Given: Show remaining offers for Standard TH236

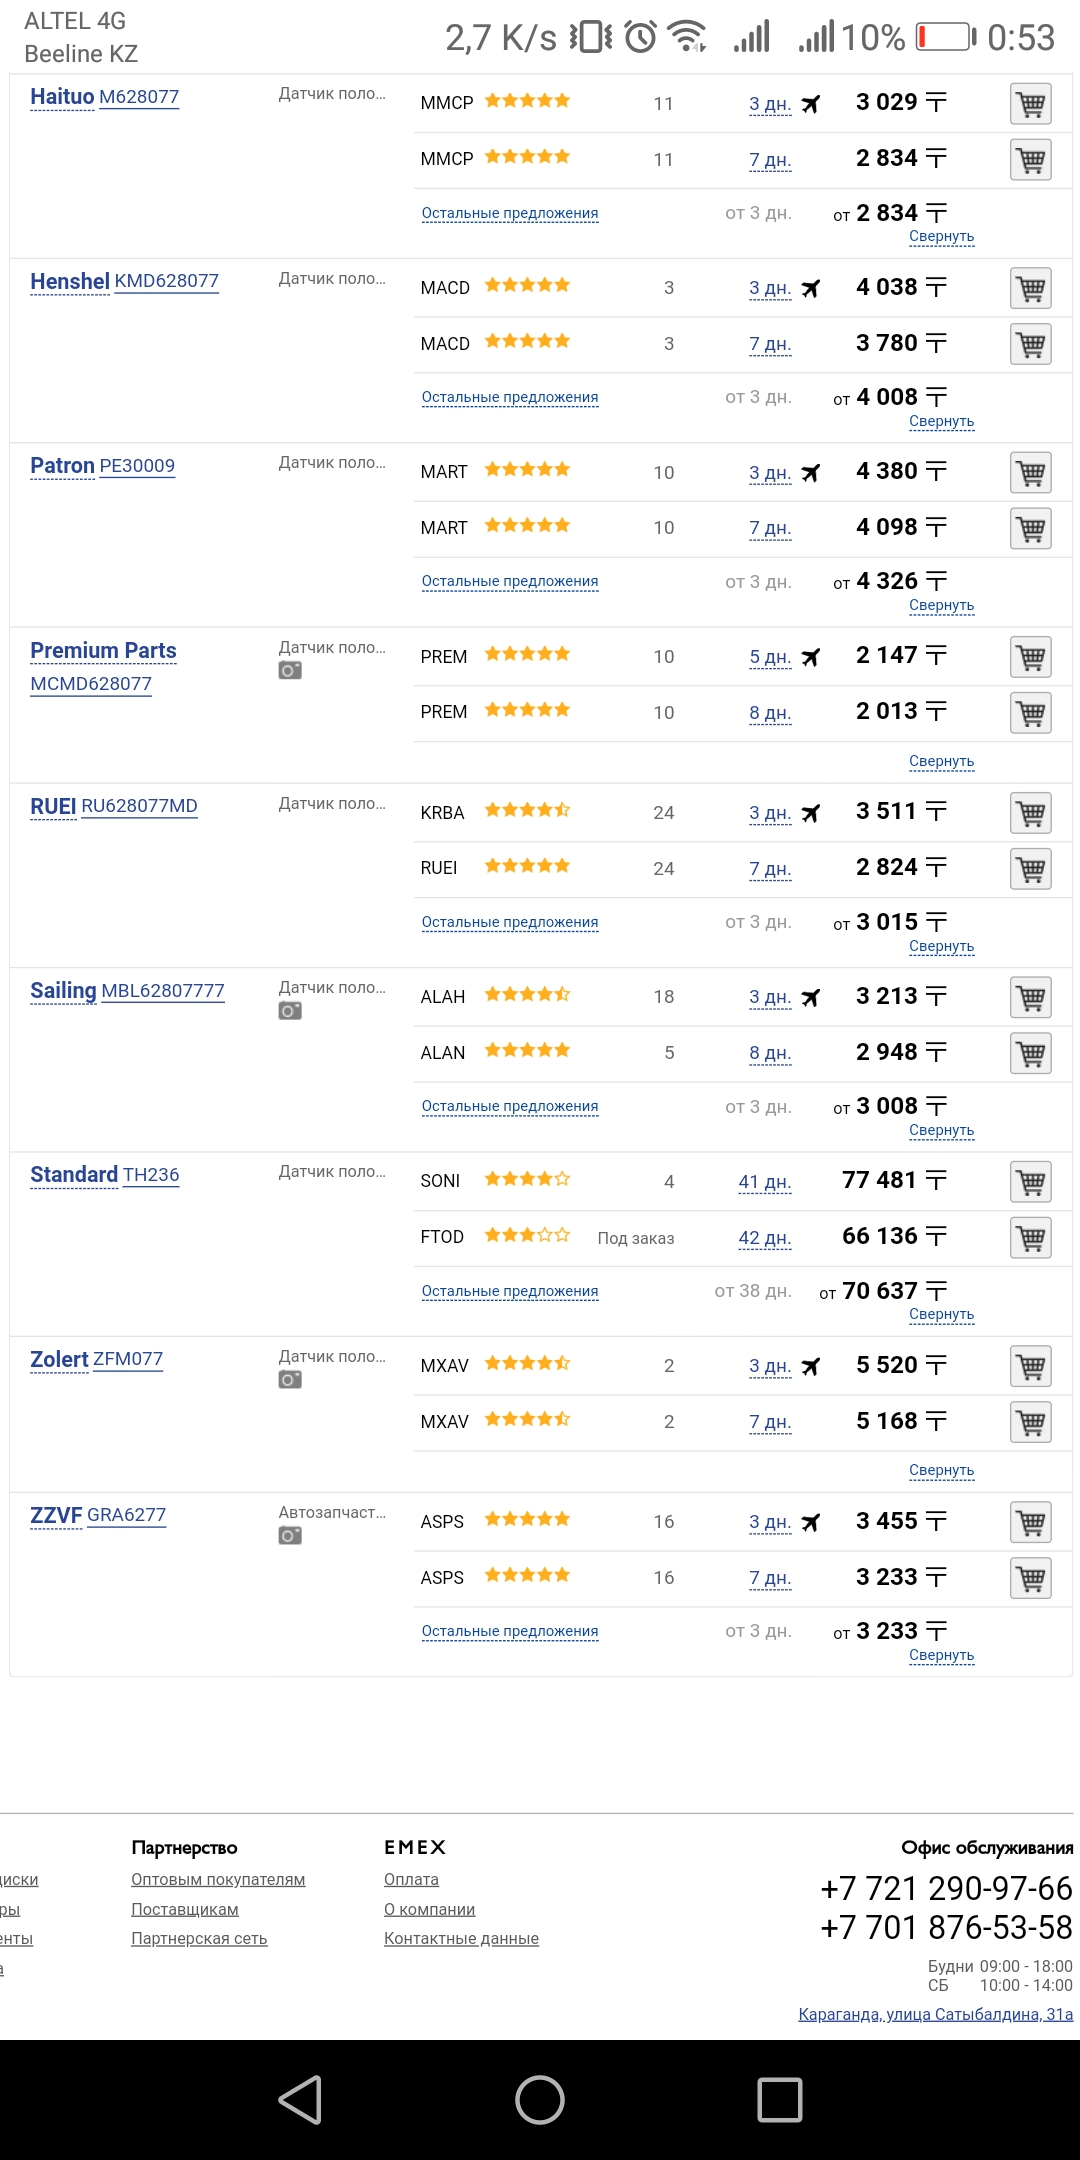Looking at the screenshot, I should (510, 1292).
